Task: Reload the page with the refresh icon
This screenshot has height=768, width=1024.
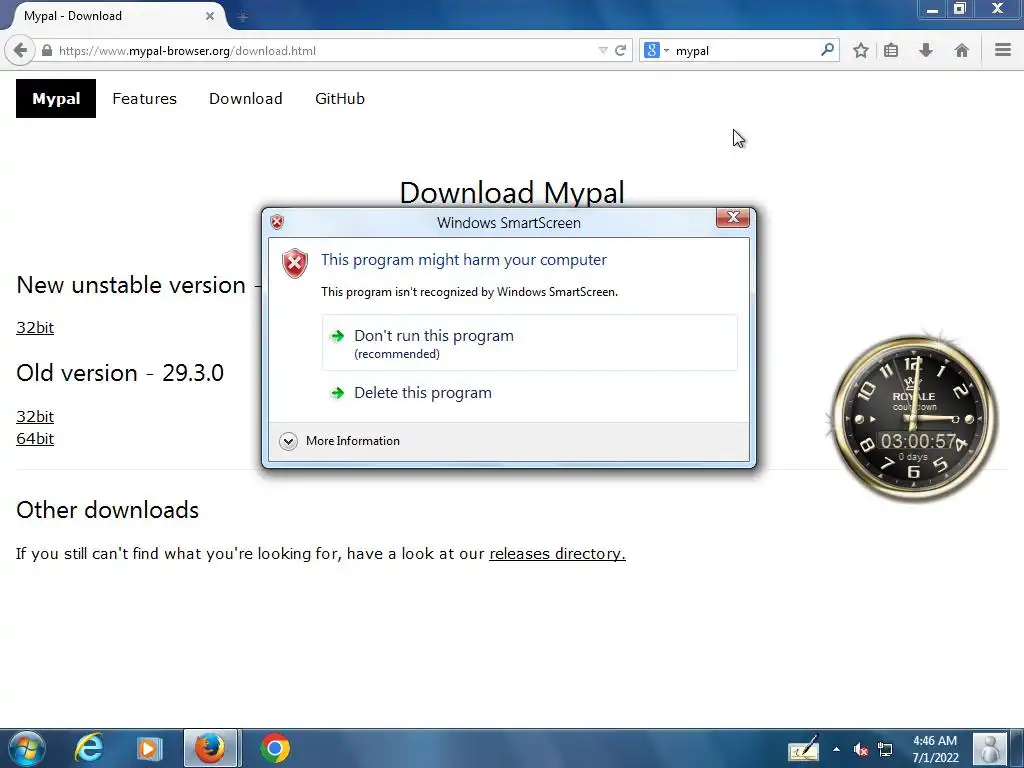Action: (x=620, y=50)
